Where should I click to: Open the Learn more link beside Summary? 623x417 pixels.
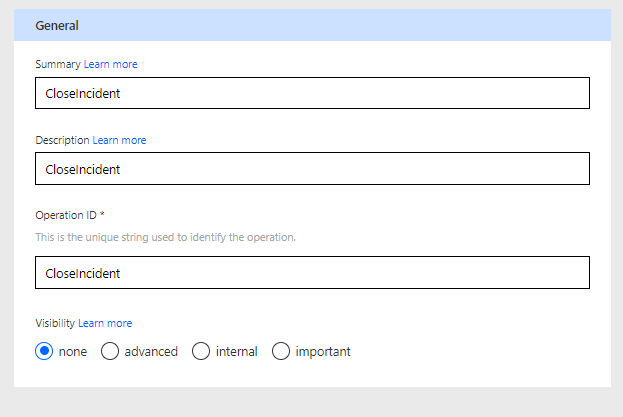(110, 64)
